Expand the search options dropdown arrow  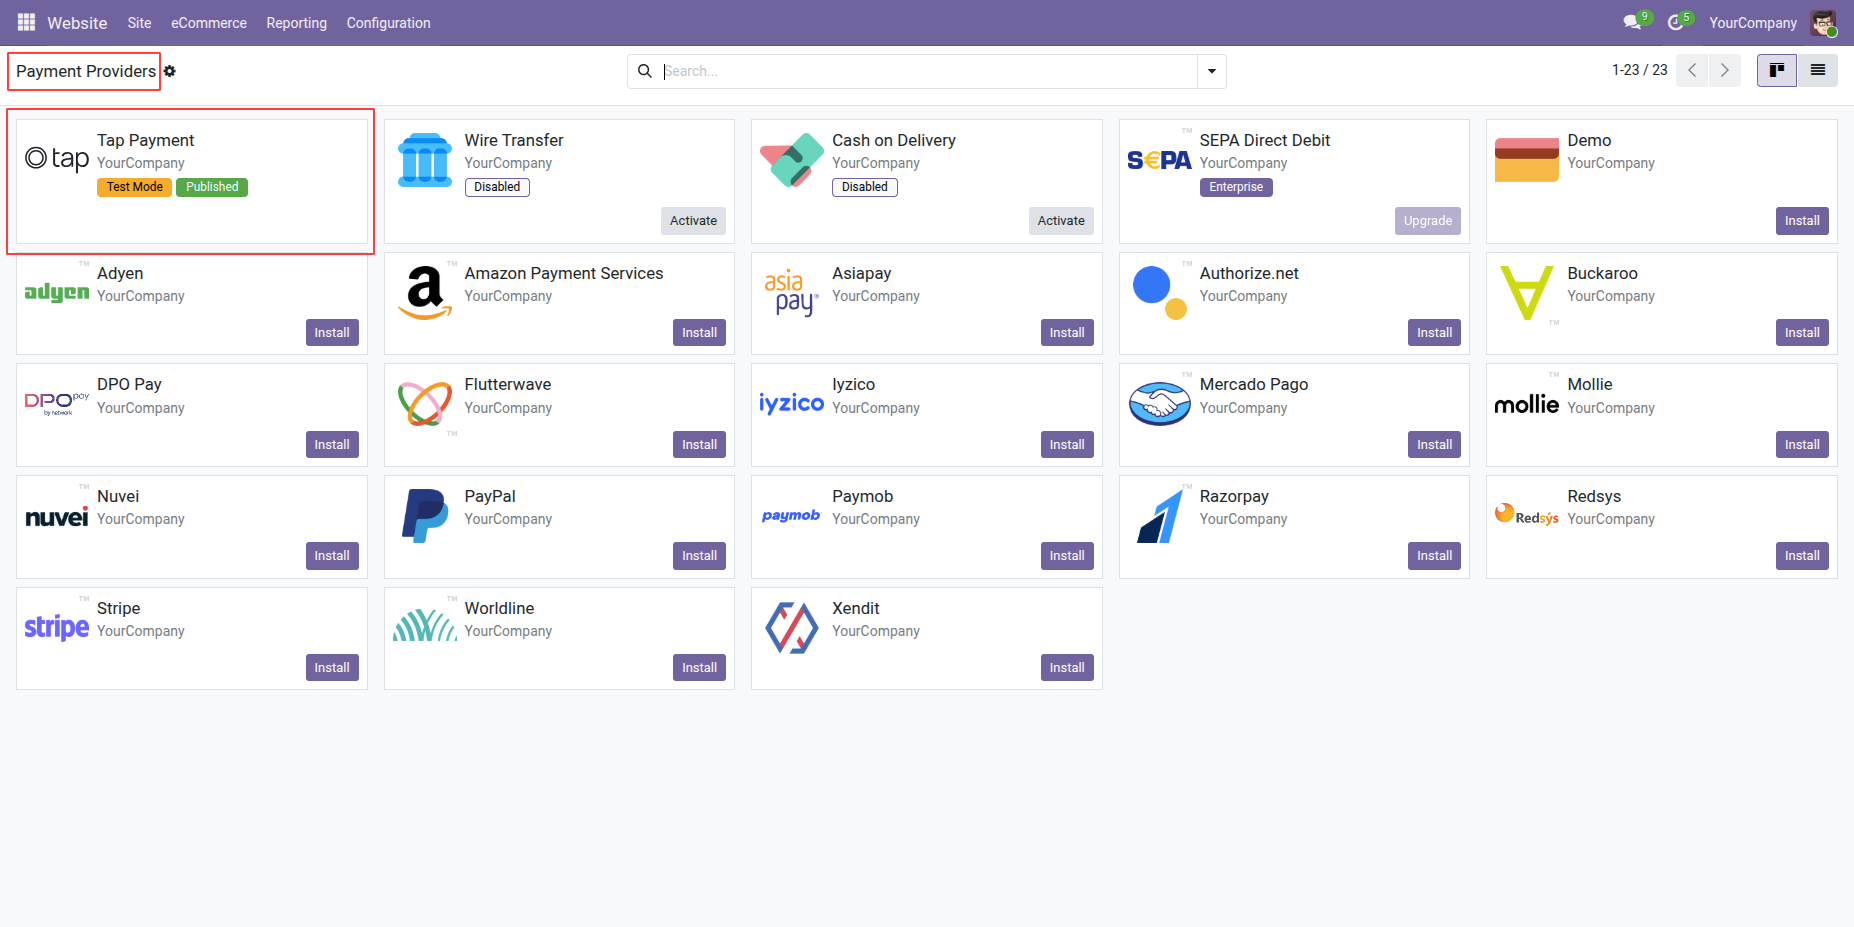pyautogui.click(x=1212, y=71)
